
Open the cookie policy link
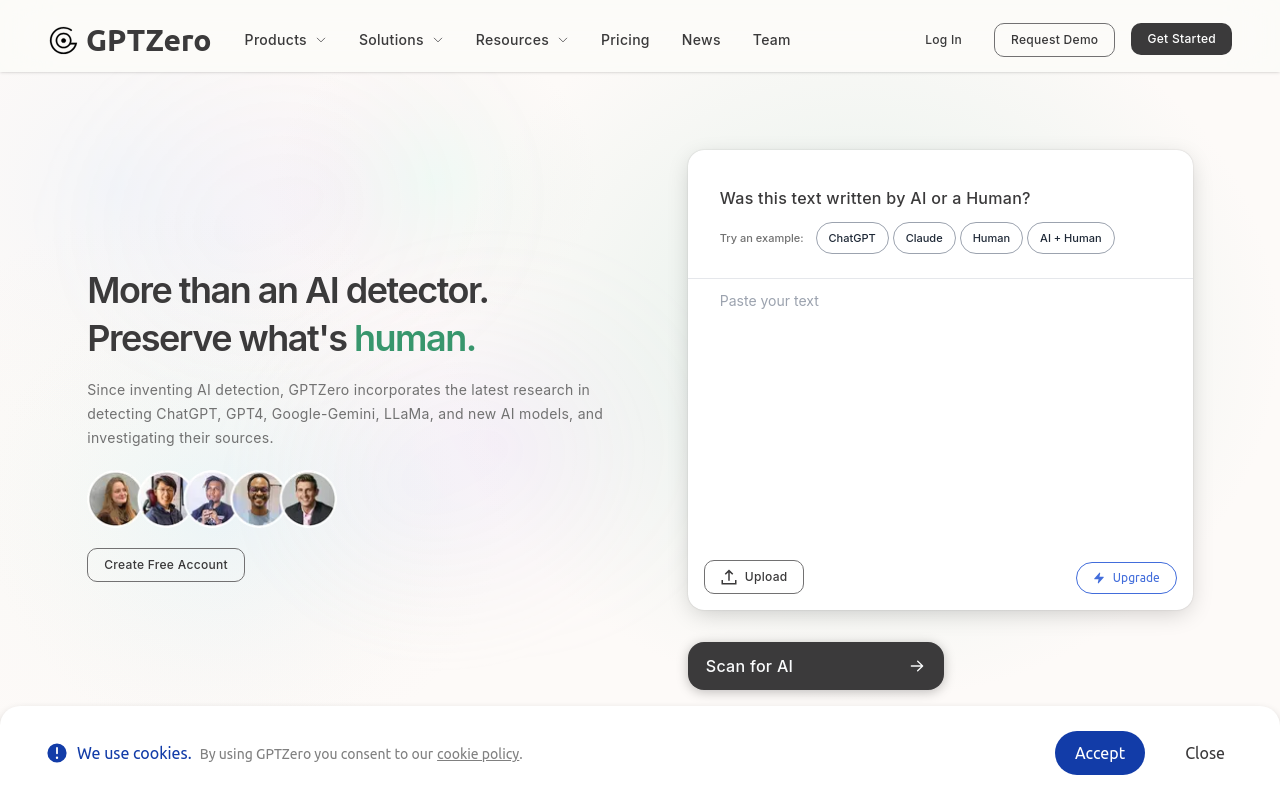coord(478,754)
